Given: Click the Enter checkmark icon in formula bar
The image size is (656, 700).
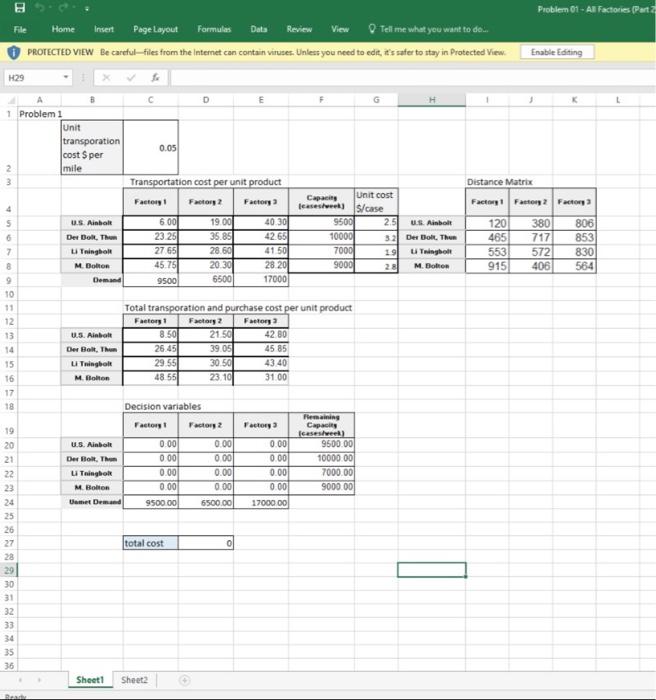Looking at the screenshot, I should [x=131, y=78].
